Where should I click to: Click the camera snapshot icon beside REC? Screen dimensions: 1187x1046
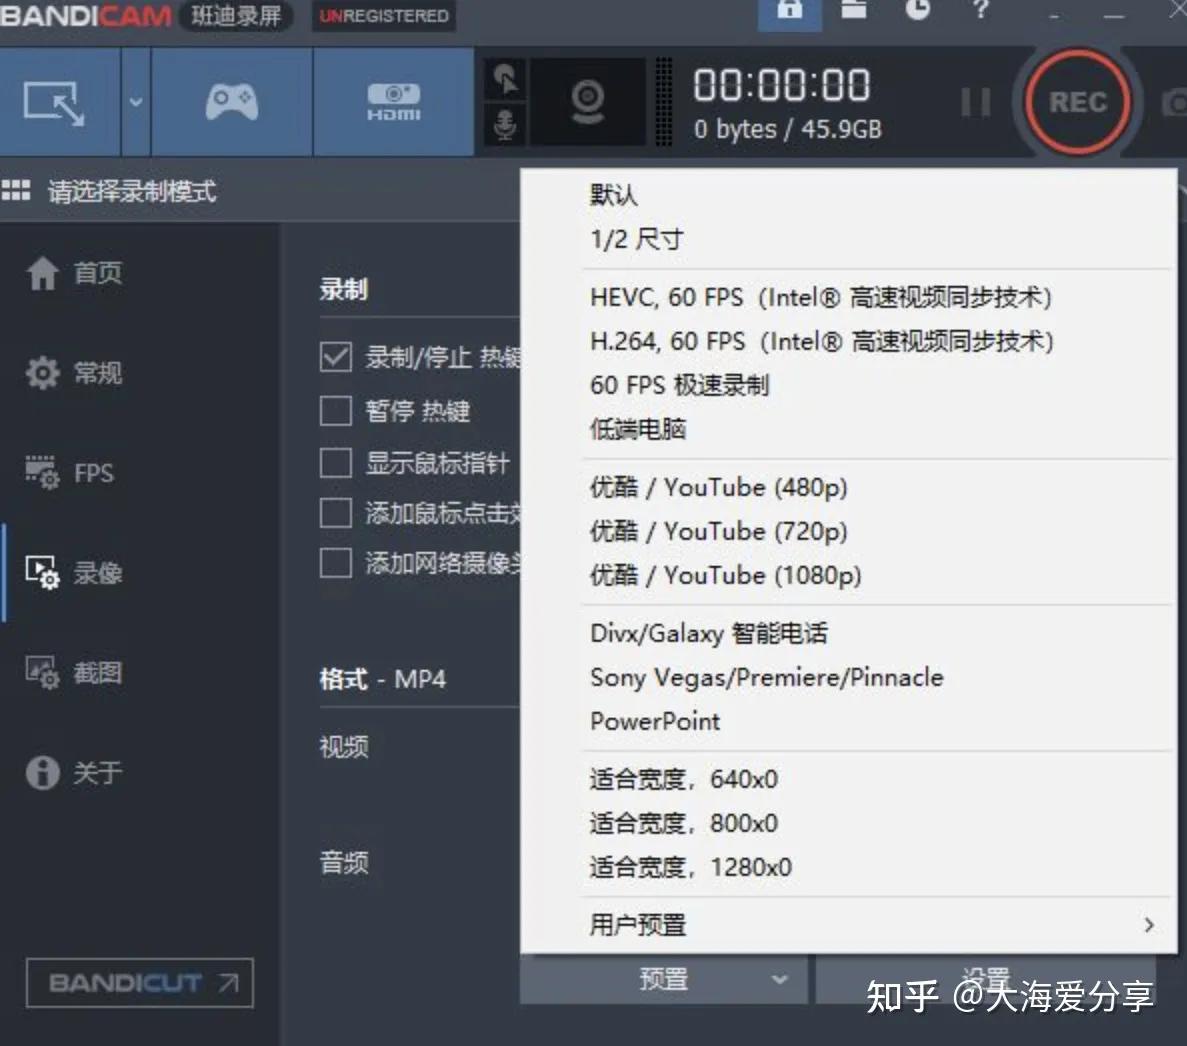1177,102
